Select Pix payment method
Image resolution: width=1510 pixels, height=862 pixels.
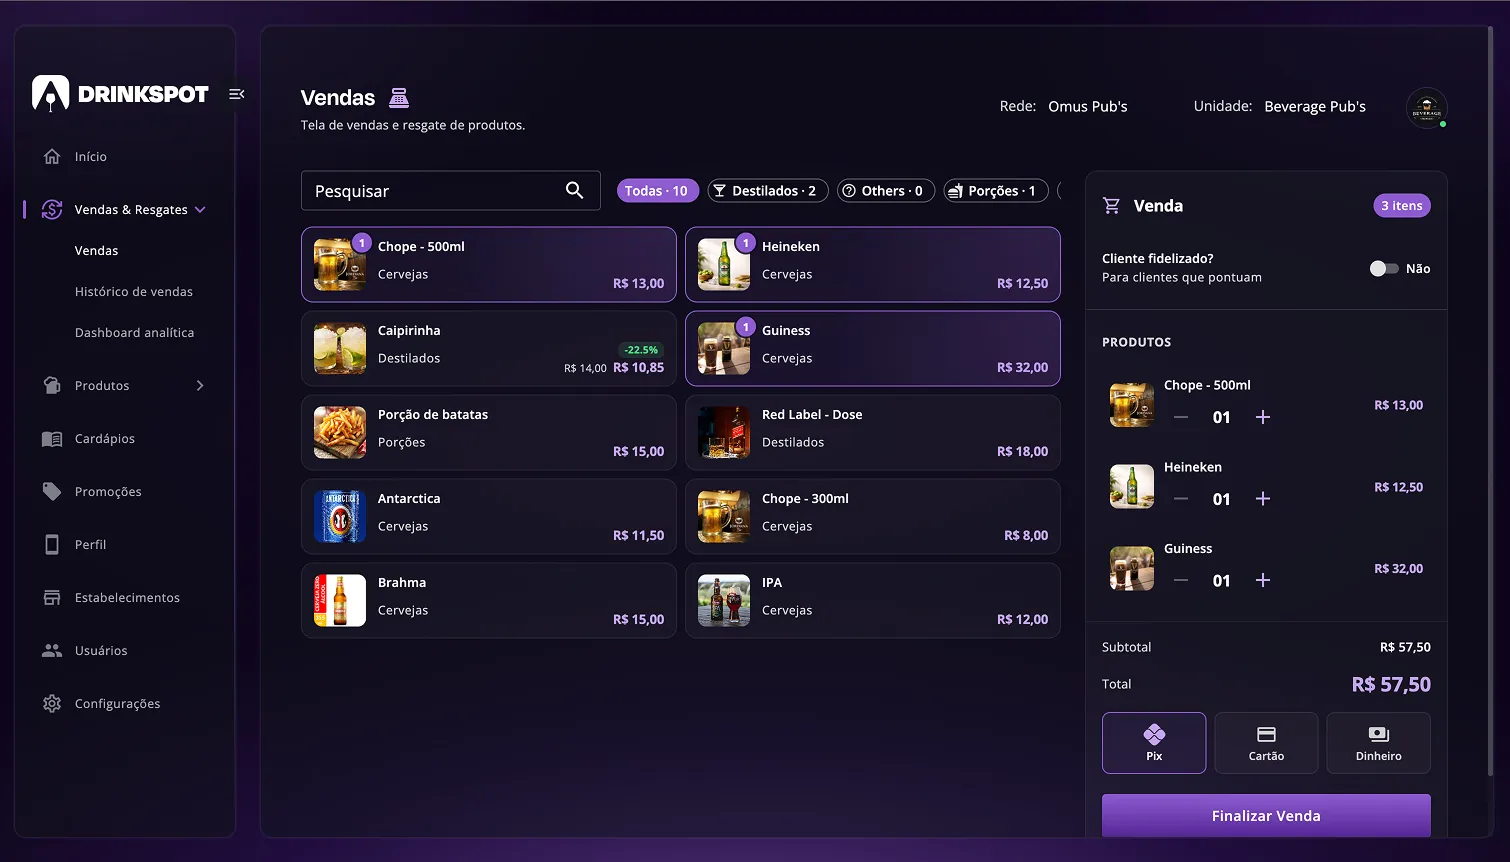(x=1154, y=743)
